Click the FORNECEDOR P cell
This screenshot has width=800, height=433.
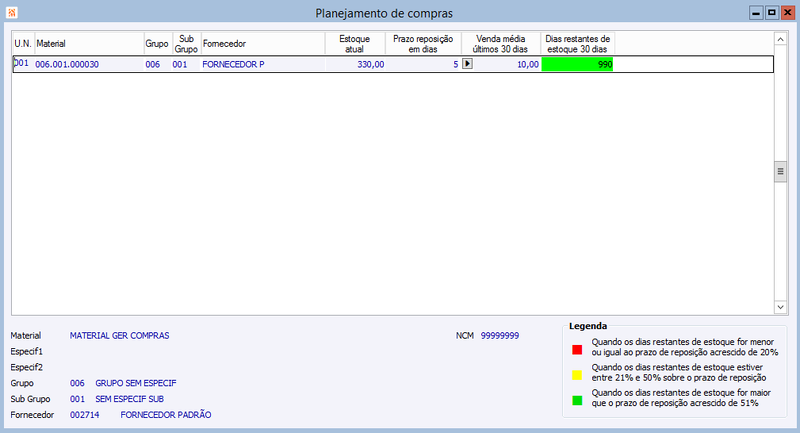coord(233,64)
